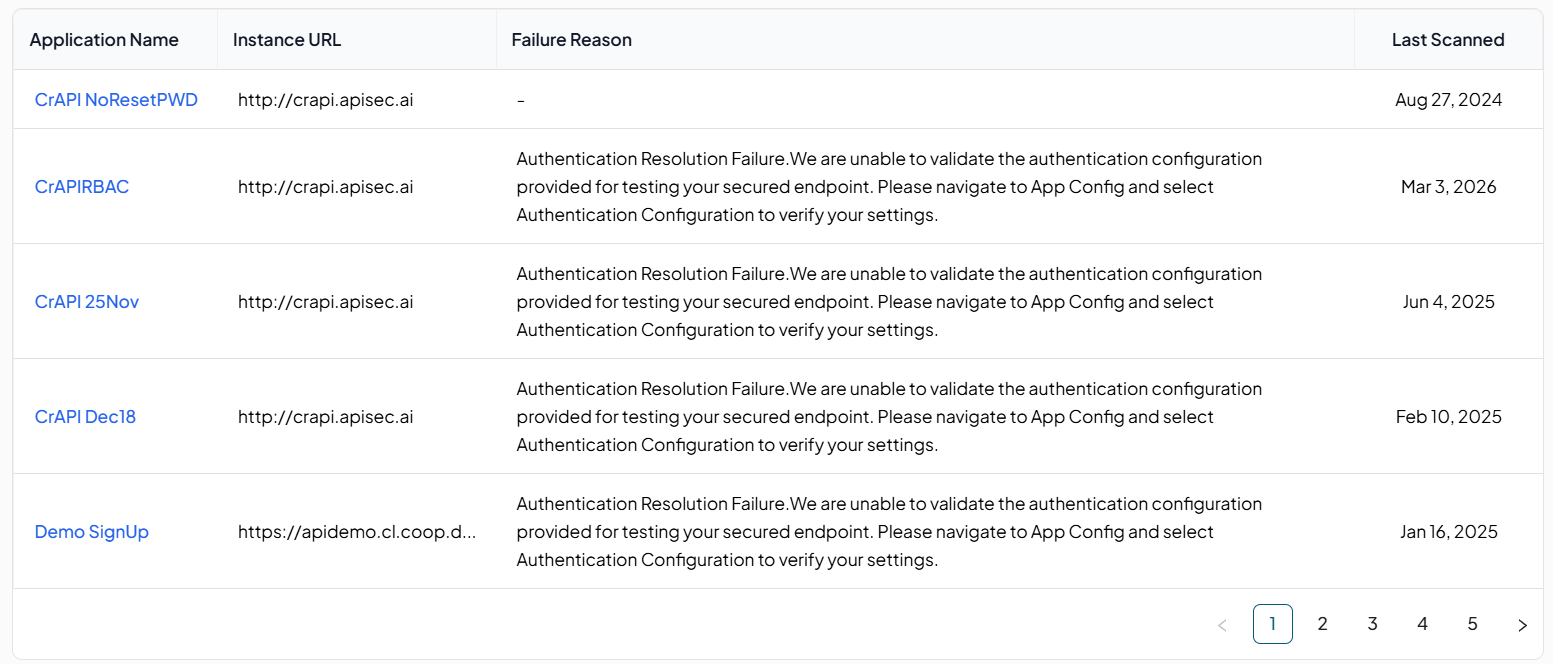Click the CrAPIRBAC failure reason text

[x=889, y=187]
